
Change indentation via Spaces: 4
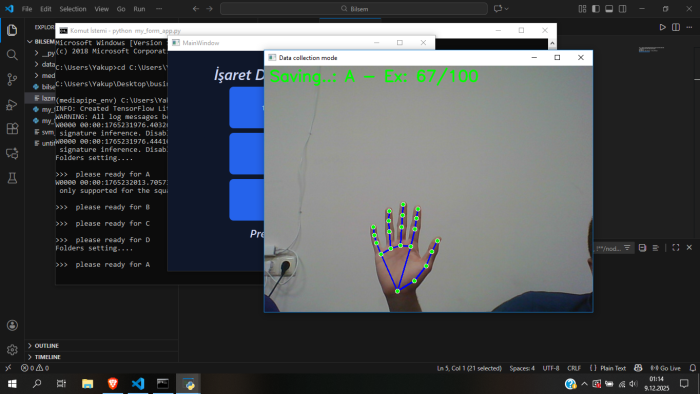click(522, 368)
